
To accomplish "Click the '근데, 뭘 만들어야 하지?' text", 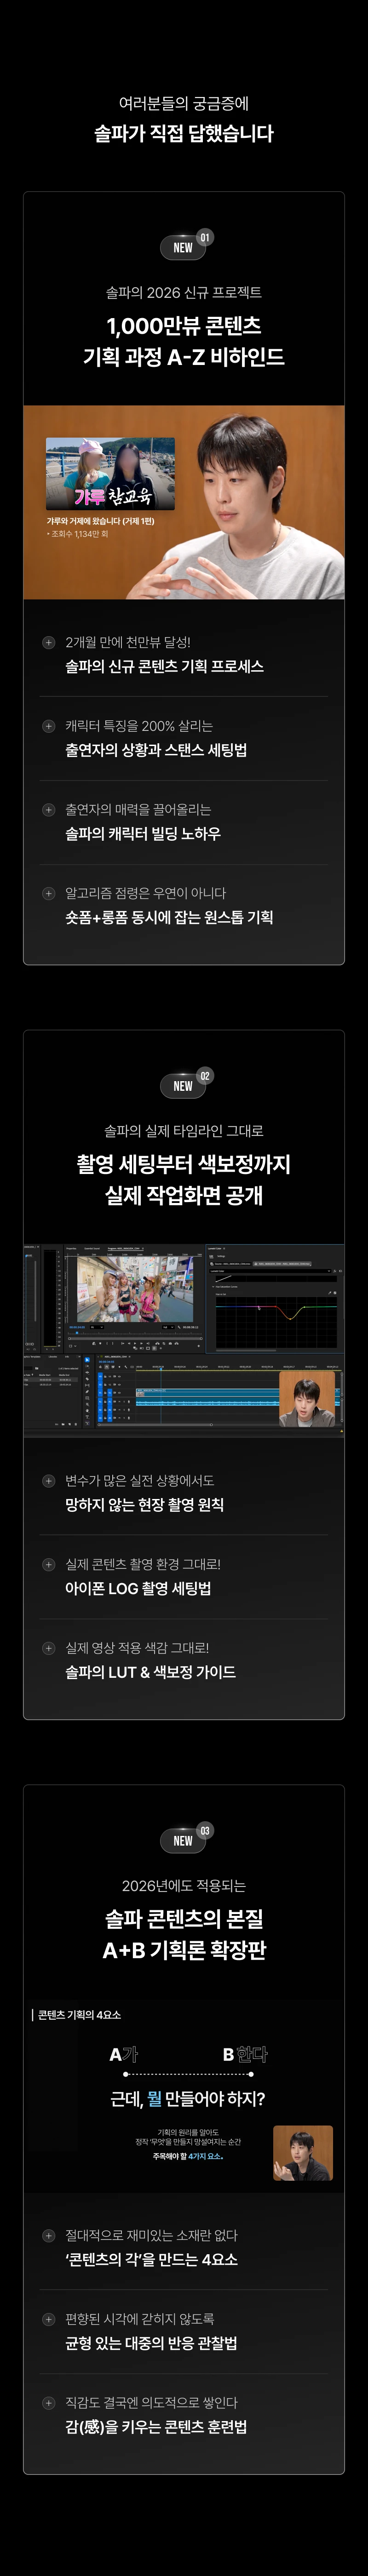I will (188, 2099).
